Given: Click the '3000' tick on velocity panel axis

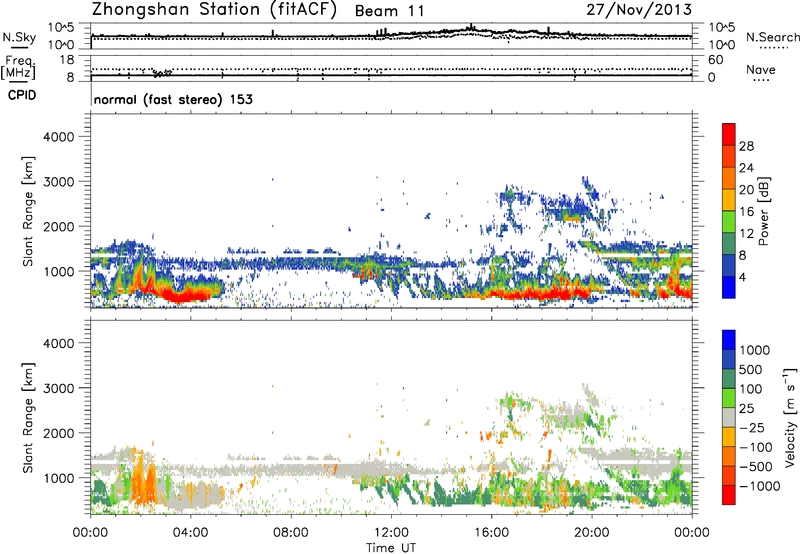Looking at the screenshot, I should click(58, 388).
